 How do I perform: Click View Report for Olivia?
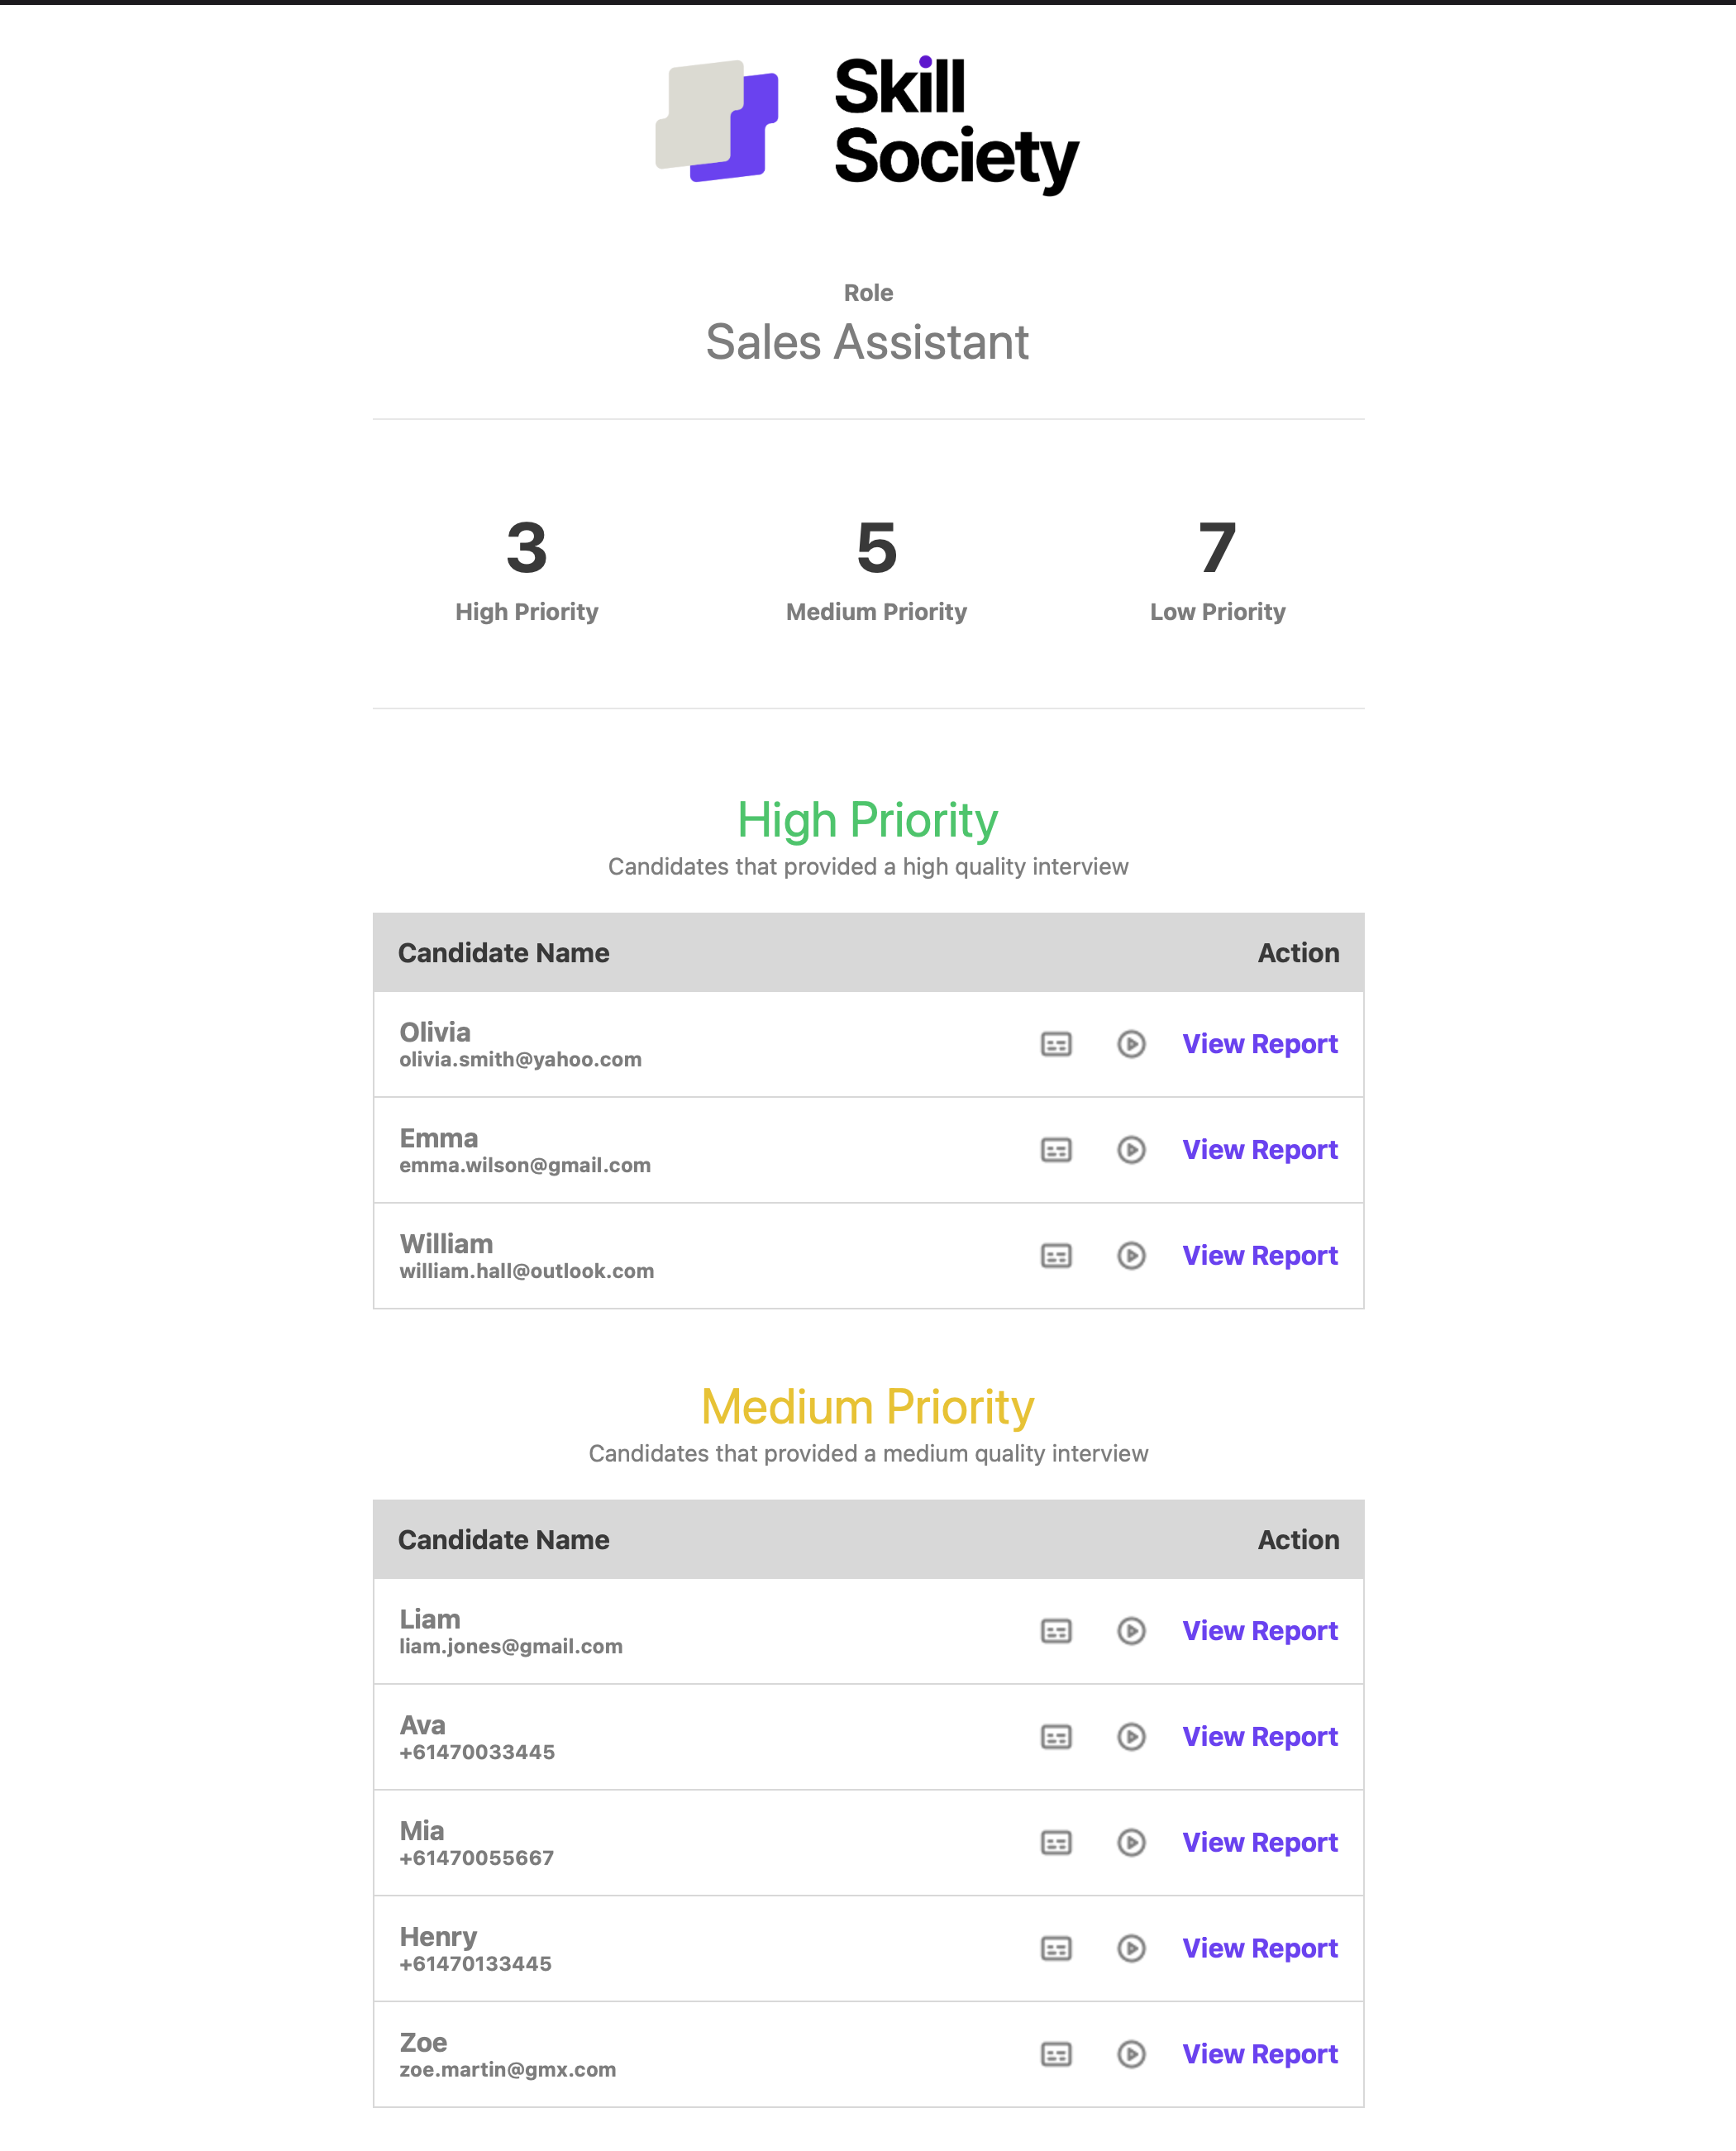coord(1259,1044)
